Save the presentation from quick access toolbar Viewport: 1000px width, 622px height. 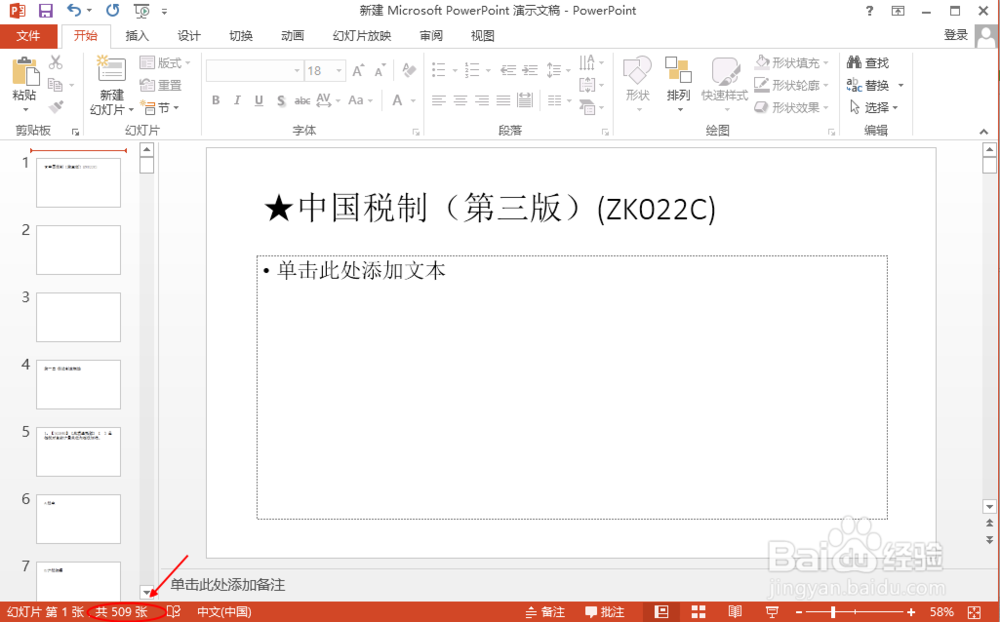[45, 11]
